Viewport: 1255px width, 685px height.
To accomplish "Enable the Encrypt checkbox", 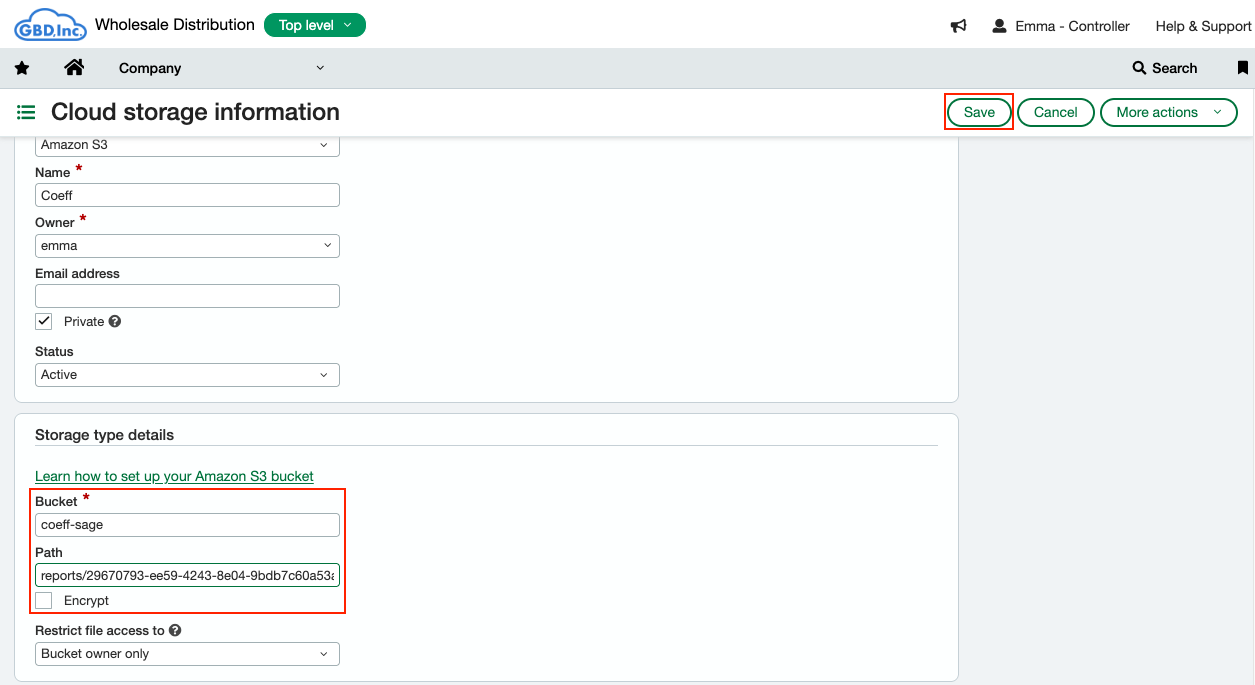I will (44, 600).
